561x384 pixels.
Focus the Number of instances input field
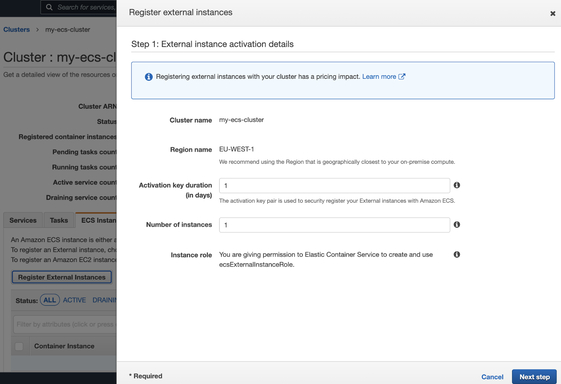tap(334, 225)
